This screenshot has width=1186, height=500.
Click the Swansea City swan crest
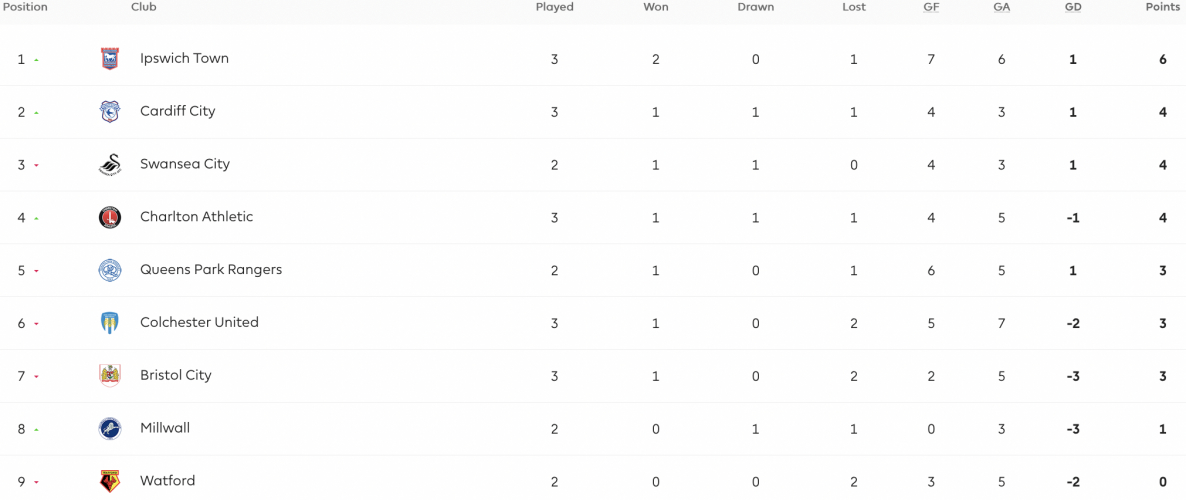click(x=110, y=165)
